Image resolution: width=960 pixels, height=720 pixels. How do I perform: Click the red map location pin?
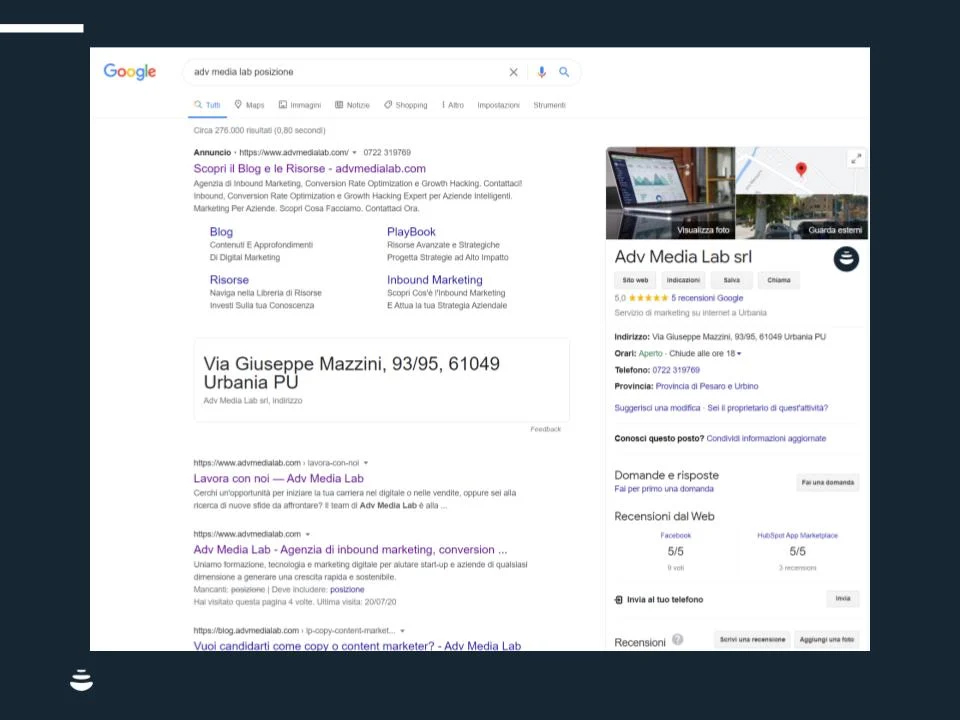(801, 169)
